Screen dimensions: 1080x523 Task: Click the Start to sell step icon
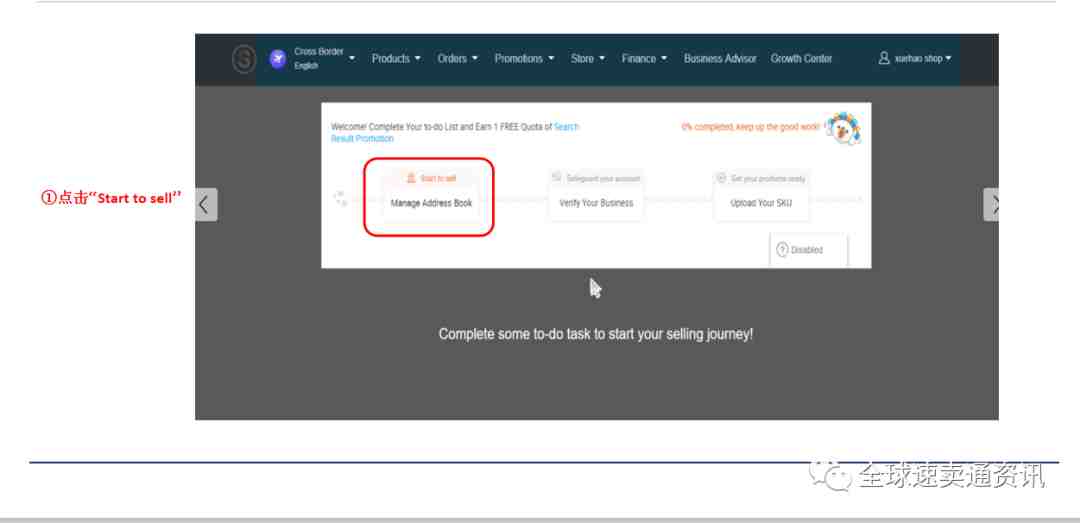click(x=411, y=178)
